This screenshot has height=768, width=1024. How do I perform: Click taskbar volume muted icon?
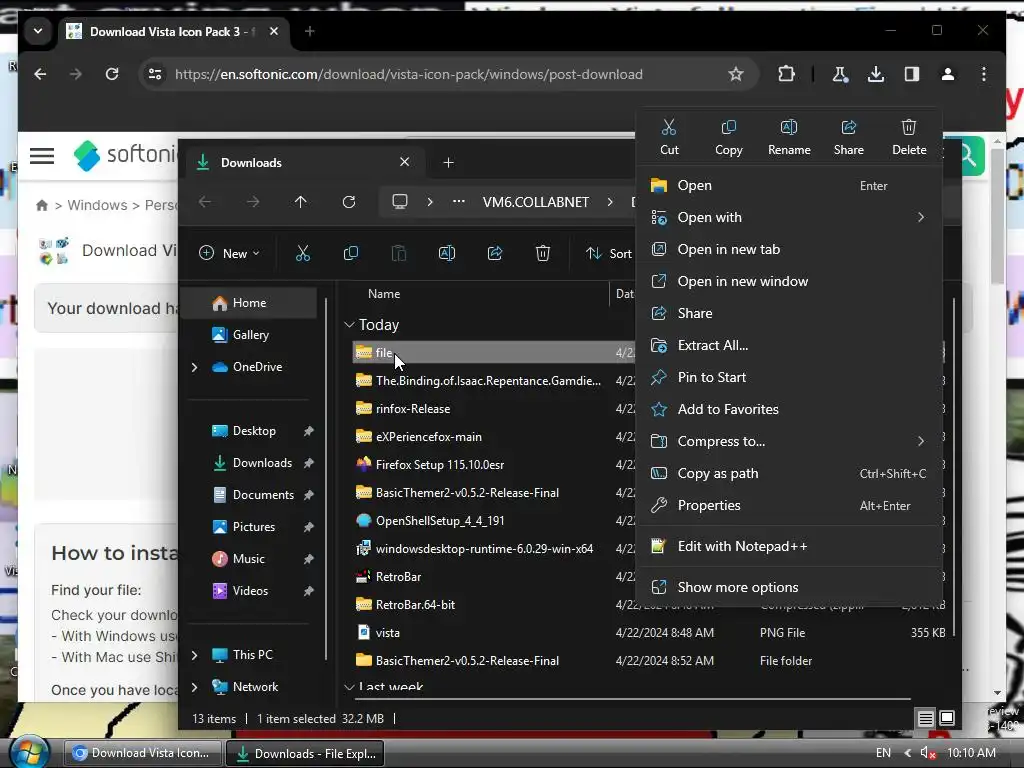click(928, 753)
